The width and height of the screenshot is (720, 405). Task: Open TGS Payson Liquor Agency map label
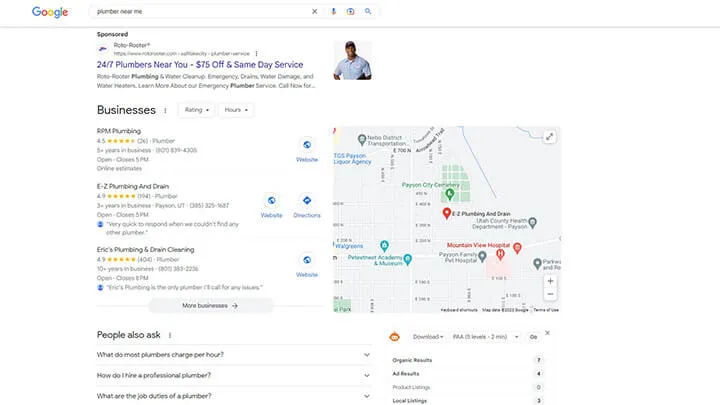point(352,159)
